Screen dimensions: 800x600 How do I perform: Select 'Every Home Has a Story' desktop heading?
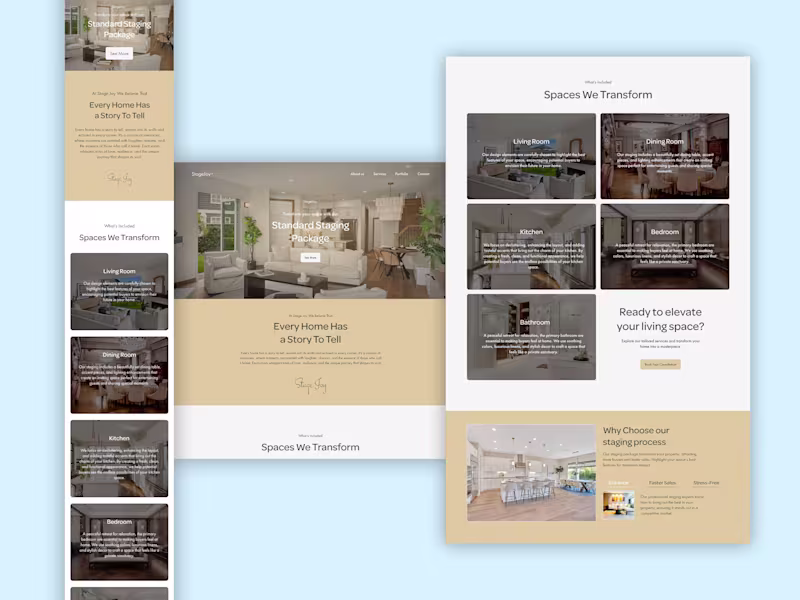(x=310, y=333)
